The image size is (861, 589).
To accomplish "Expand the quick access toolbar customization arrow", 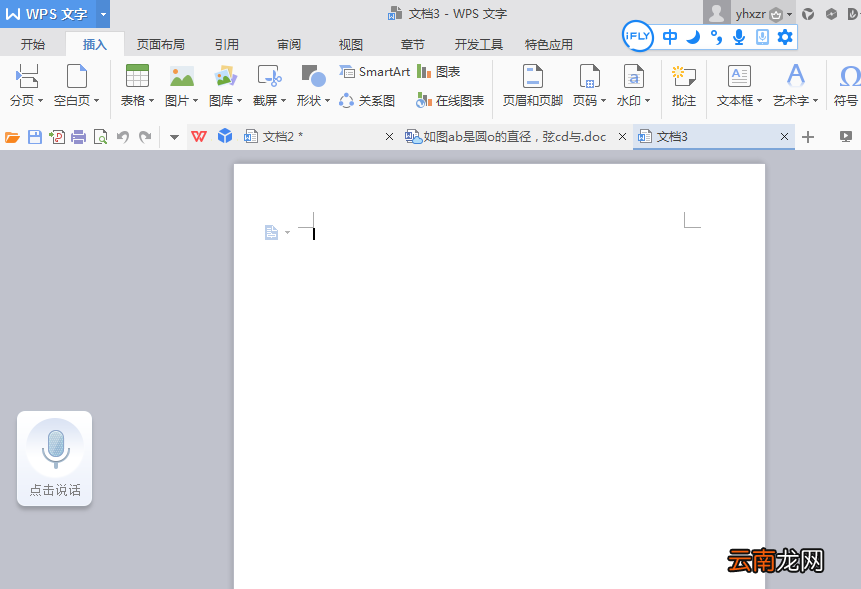I will pos(174,137).
